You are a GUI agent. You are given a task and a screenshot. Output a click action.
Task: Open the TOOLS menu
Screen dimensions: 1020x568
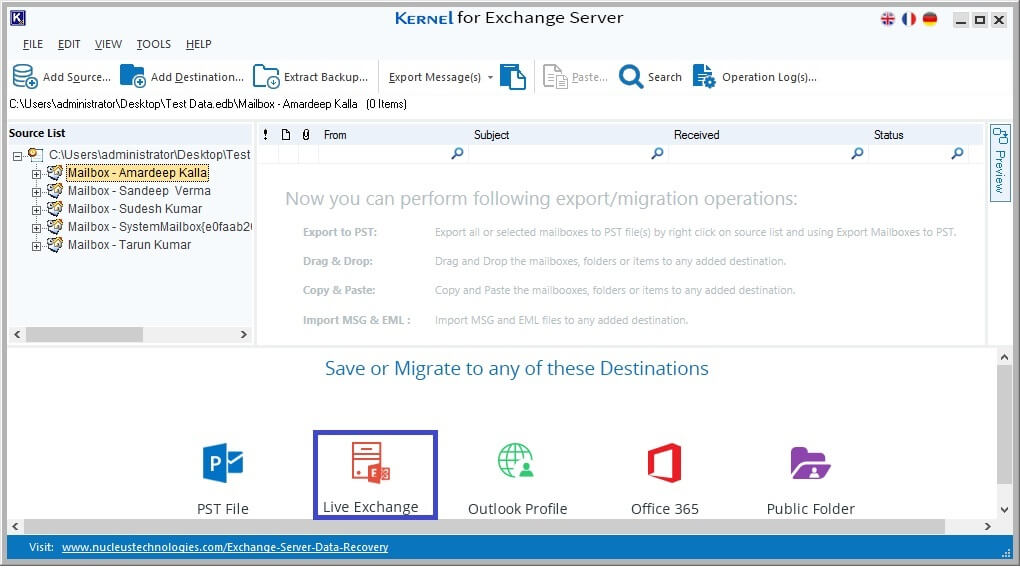coord(153,44)
